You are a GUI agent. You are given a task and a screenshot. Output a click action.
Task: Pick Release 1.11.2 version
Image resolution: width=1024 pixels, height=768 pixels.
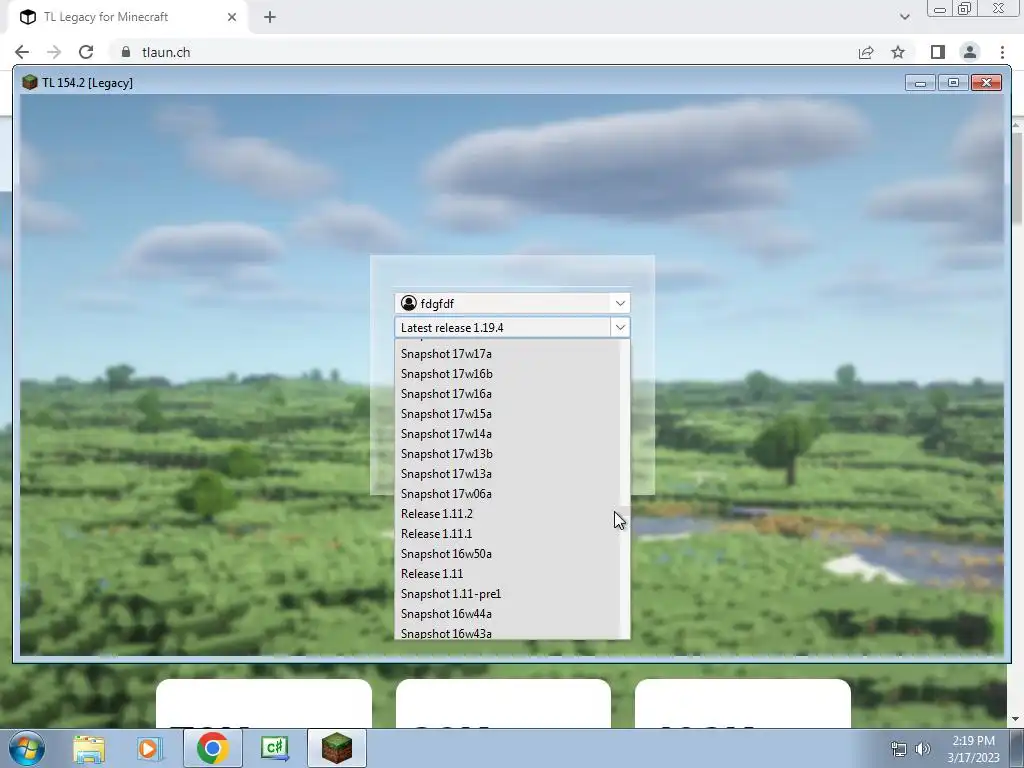coord(507,514)
